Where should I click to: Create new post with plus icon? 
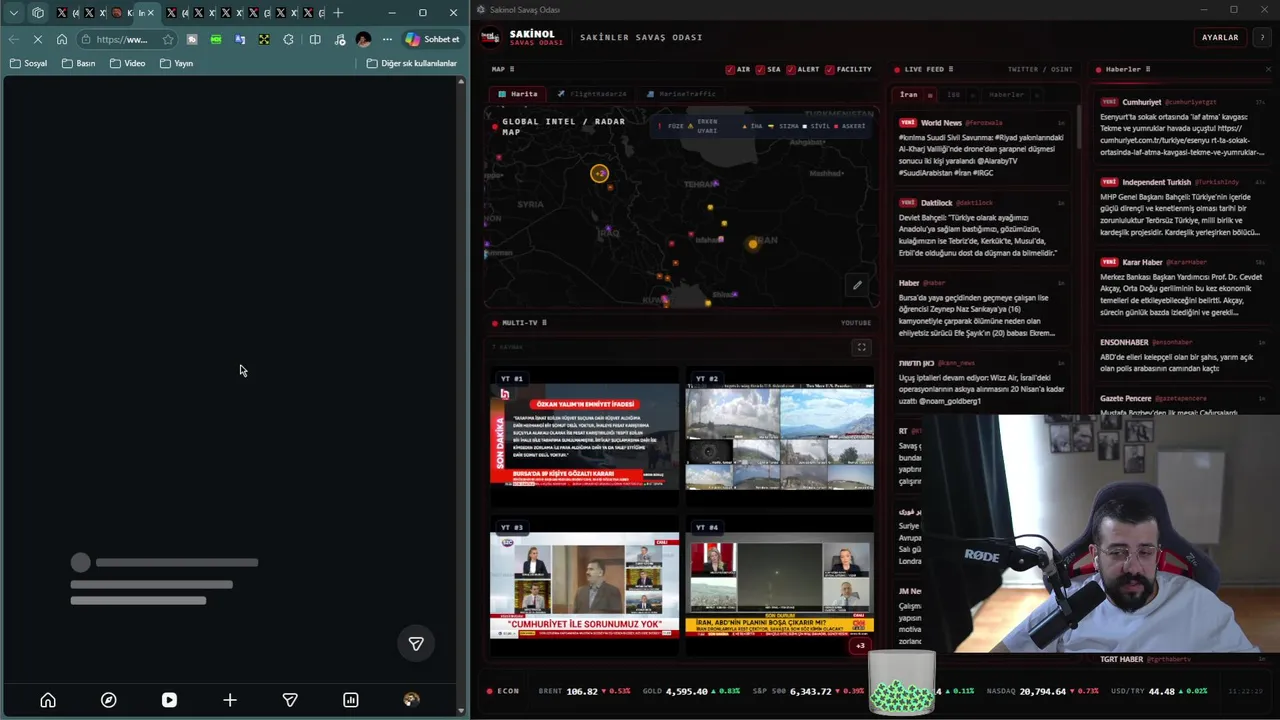coord(230,700)
